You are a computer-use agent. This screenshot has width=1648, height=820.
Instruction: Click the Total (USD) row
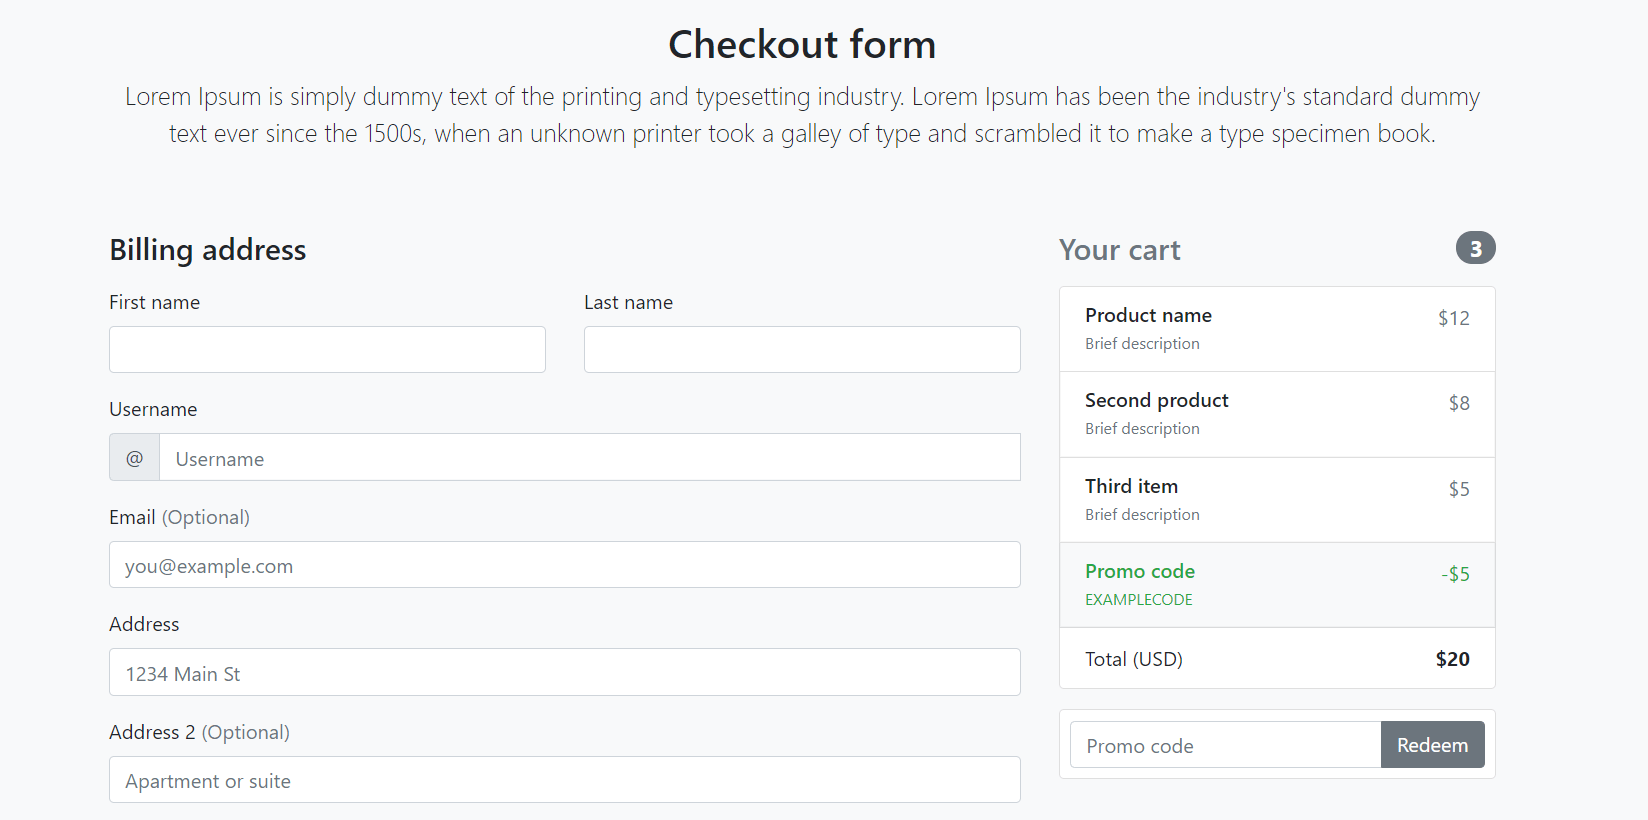(1134, 658)
